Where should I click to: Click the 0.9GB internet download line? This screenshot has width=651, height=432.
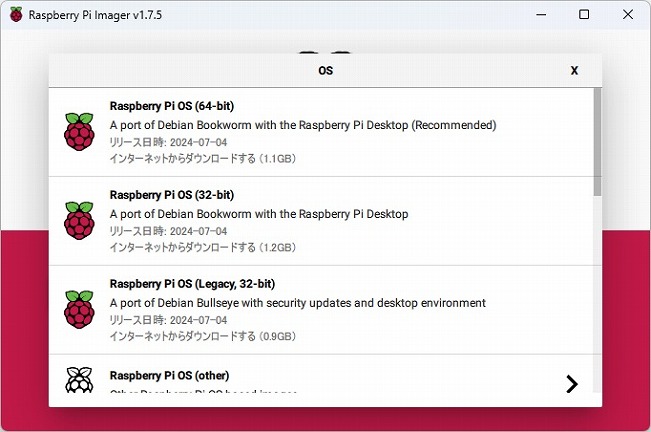coord(203,336)
